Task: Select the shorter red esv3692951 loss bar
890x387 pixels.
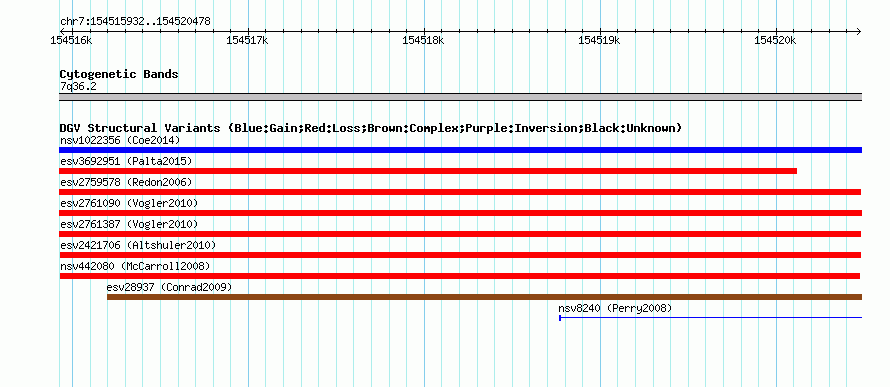Action: click(x=428, y=171)
